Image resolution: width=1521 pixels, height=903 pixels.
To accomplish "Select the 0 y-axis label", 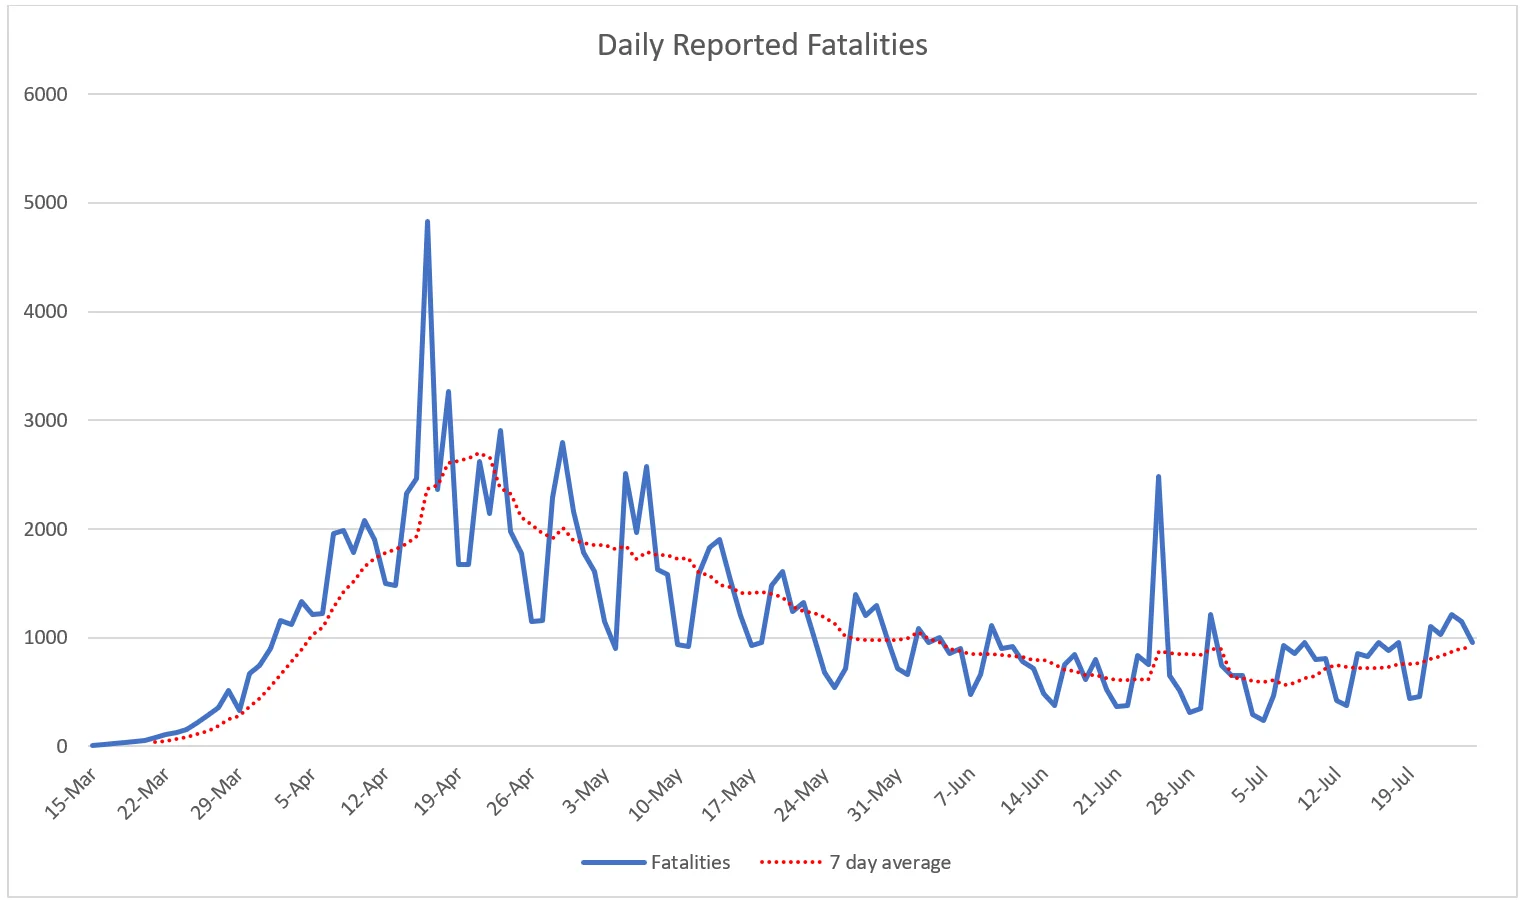I will pos(62,747).
